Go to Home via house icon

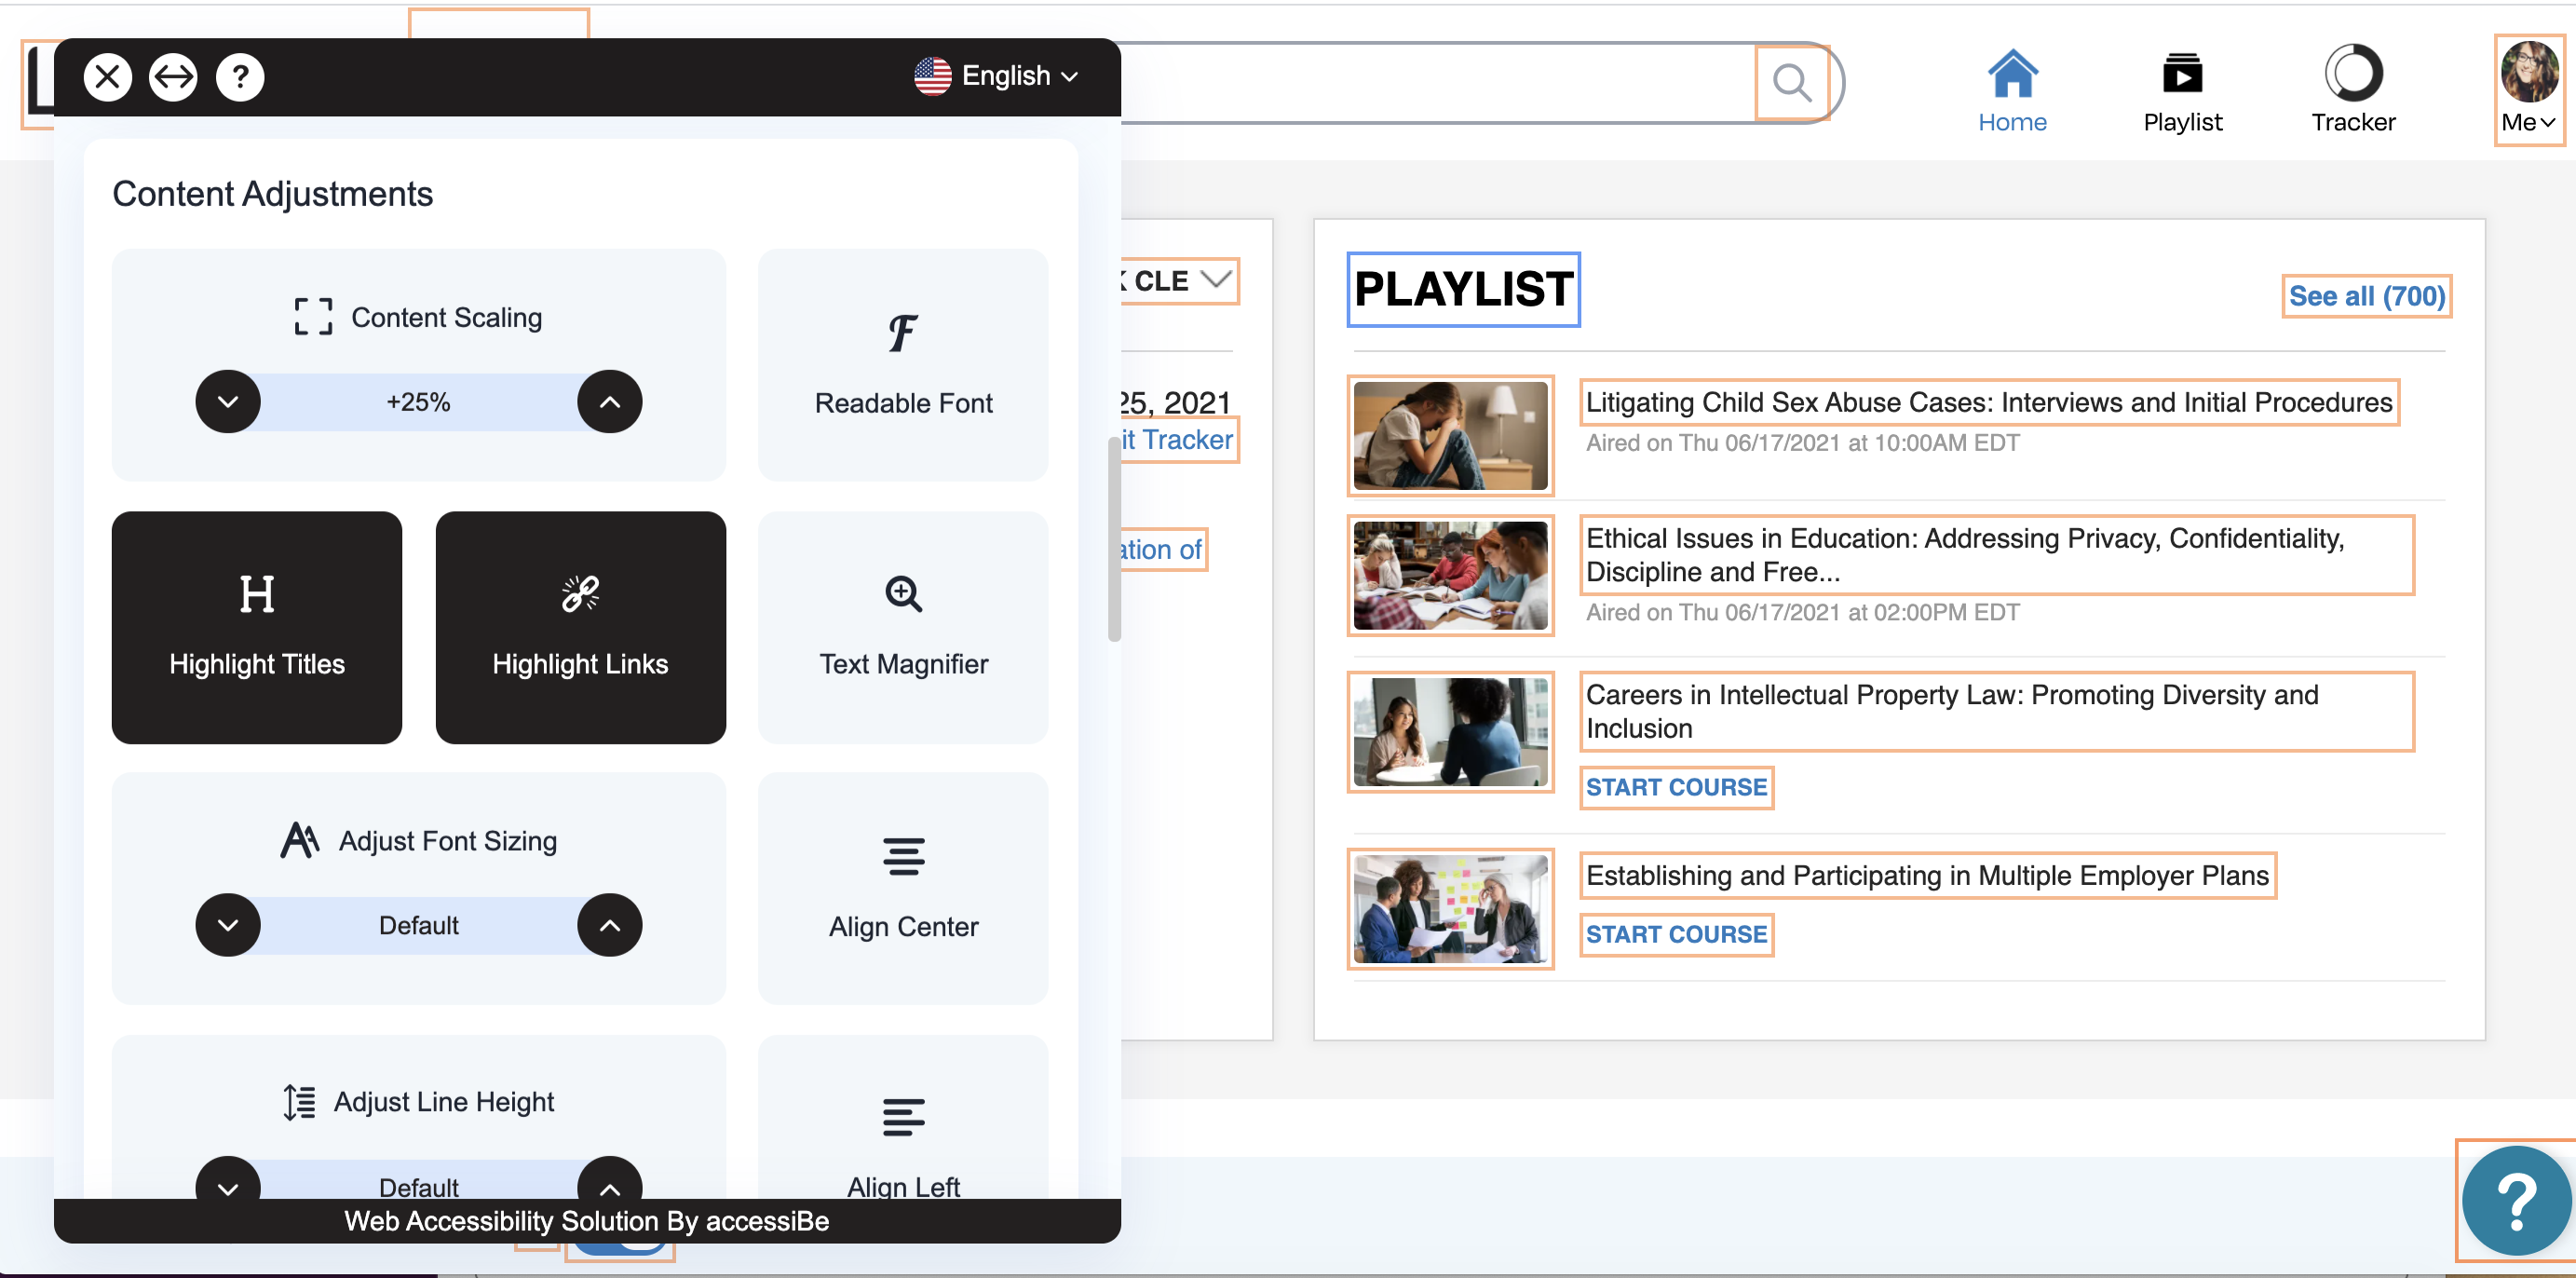coord(2012,73)
